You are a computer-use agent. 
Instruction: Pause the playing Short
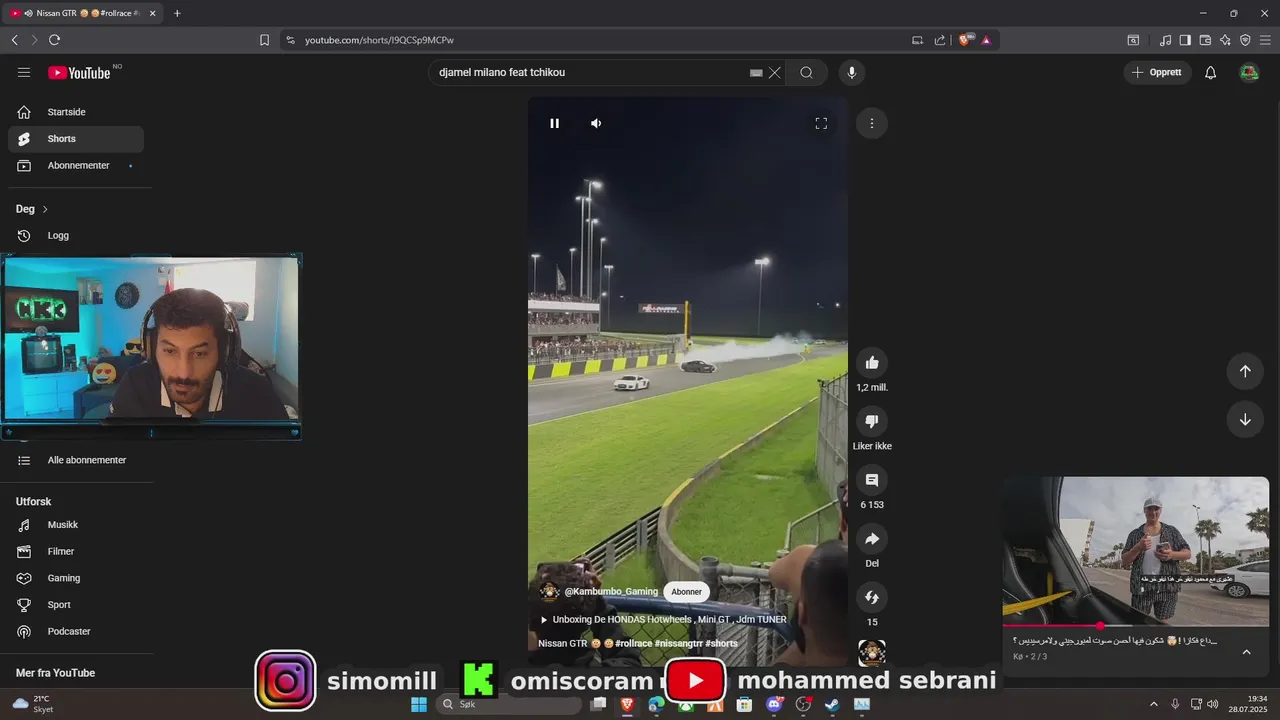pos(554,123)
